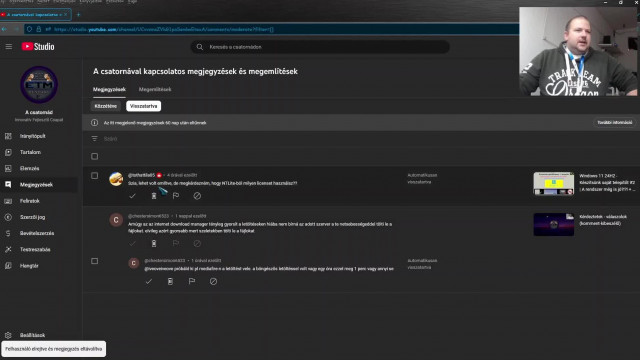Screen dimensions: 640x360
Task: Hide user of reply comment (block icon)
Action: coord(213,281)
